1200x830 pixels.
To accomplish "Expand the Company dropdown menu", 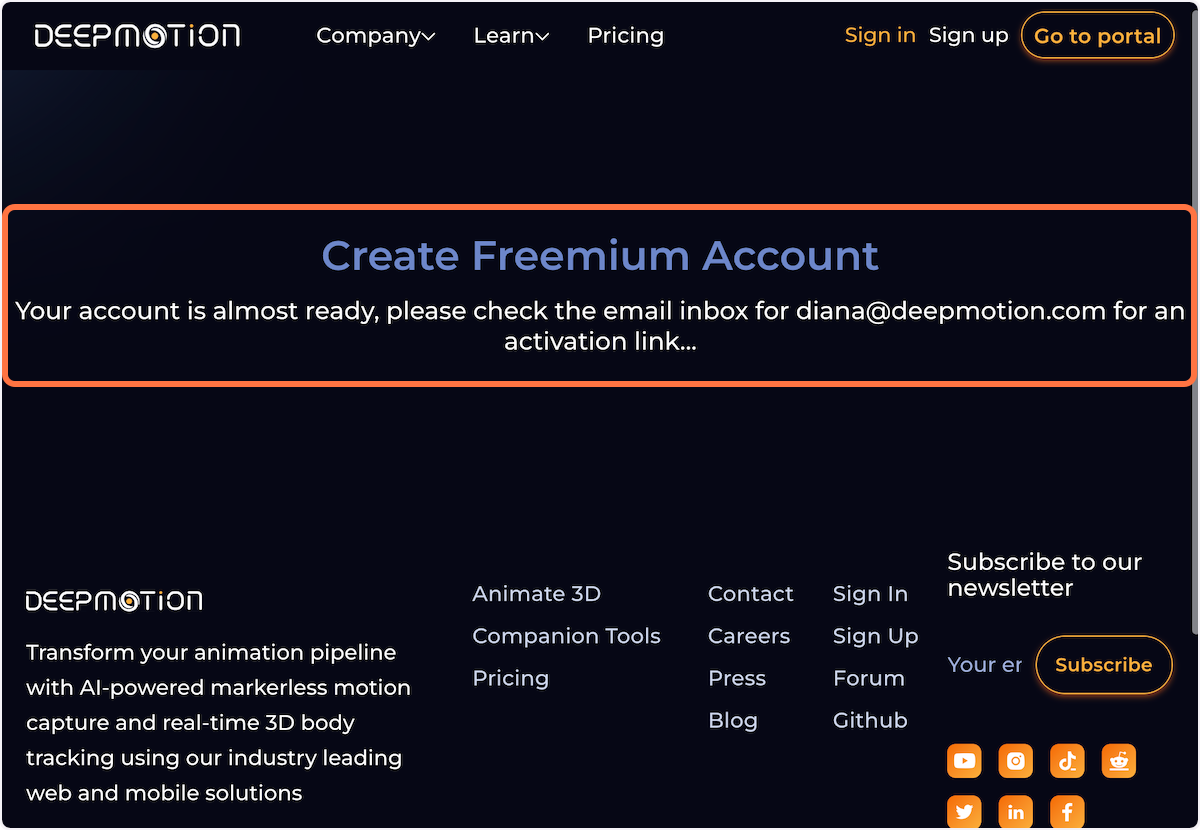I will click(368, 35).
